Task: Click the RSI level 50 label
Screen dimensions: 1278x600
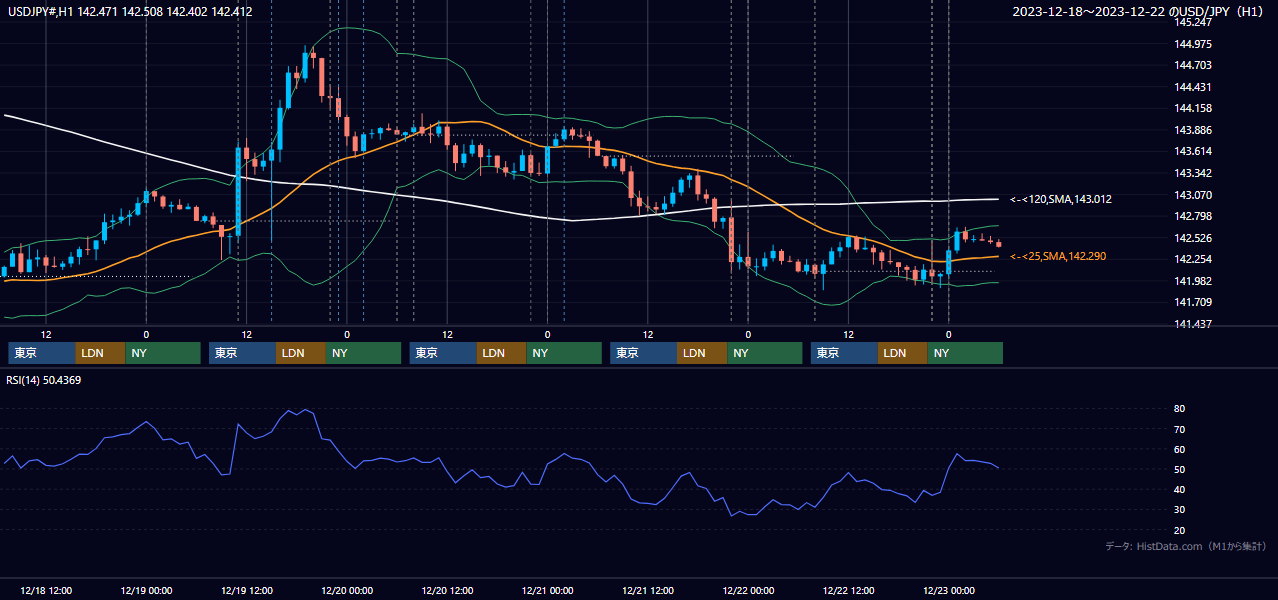Action: point(1180,469)
